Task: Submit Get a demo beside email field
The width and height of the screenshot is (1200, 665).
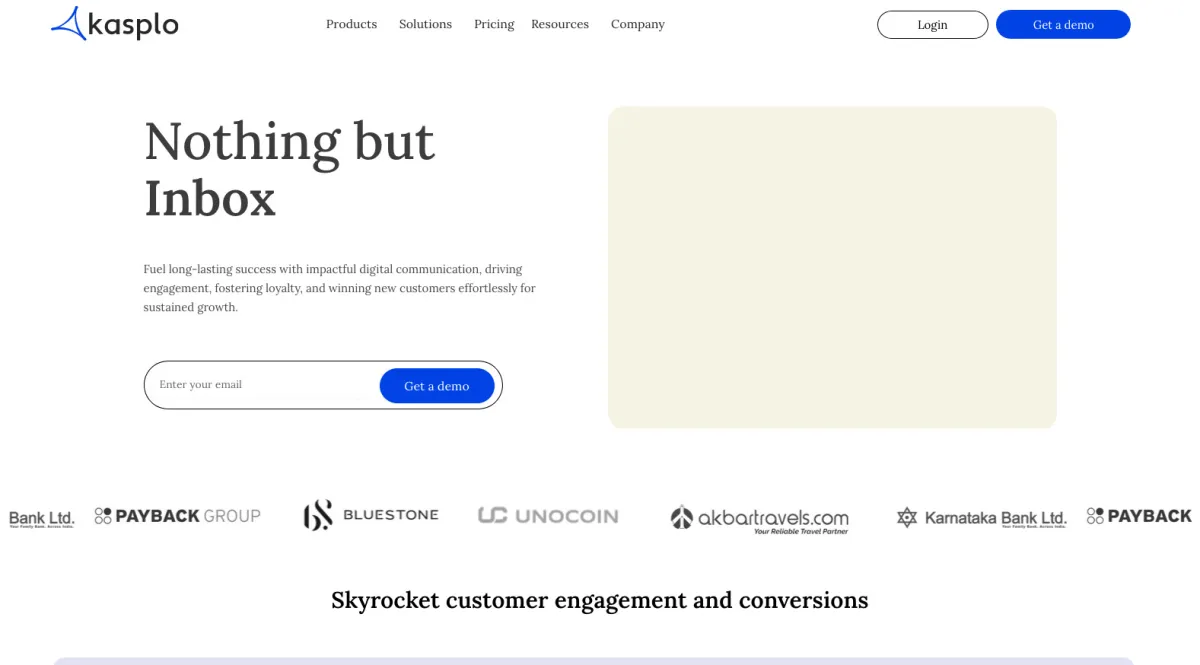Action: click(x=437, y=386)
